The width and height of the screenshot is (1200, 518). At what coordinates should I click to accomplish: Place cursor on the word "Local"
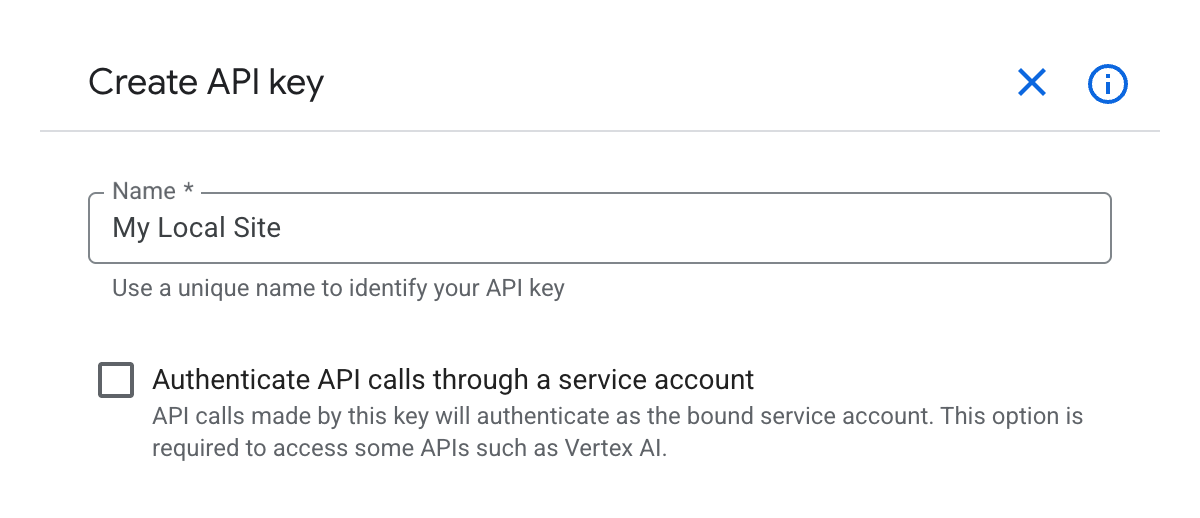click(196, 228)
